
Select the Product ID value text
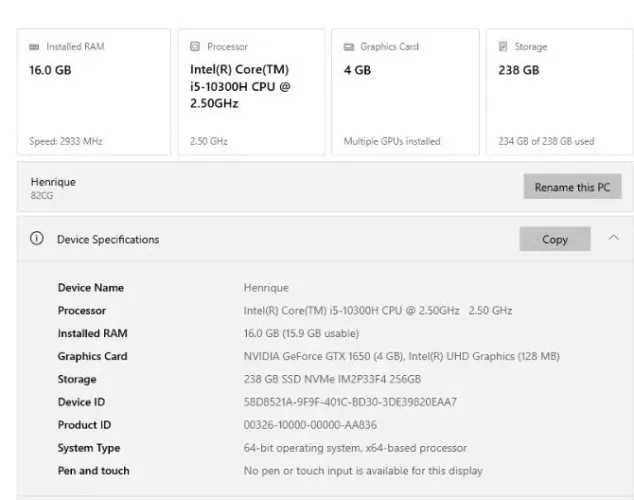coord(310,425)
